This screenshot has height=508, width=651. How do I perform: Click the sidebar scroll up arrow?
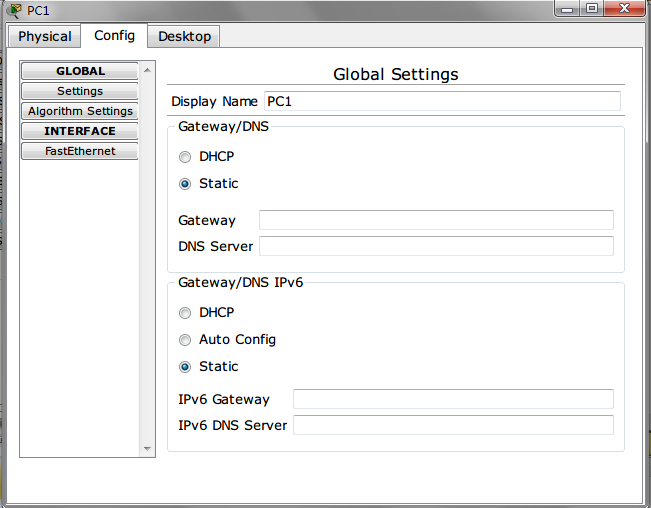(x=147, y=70)
